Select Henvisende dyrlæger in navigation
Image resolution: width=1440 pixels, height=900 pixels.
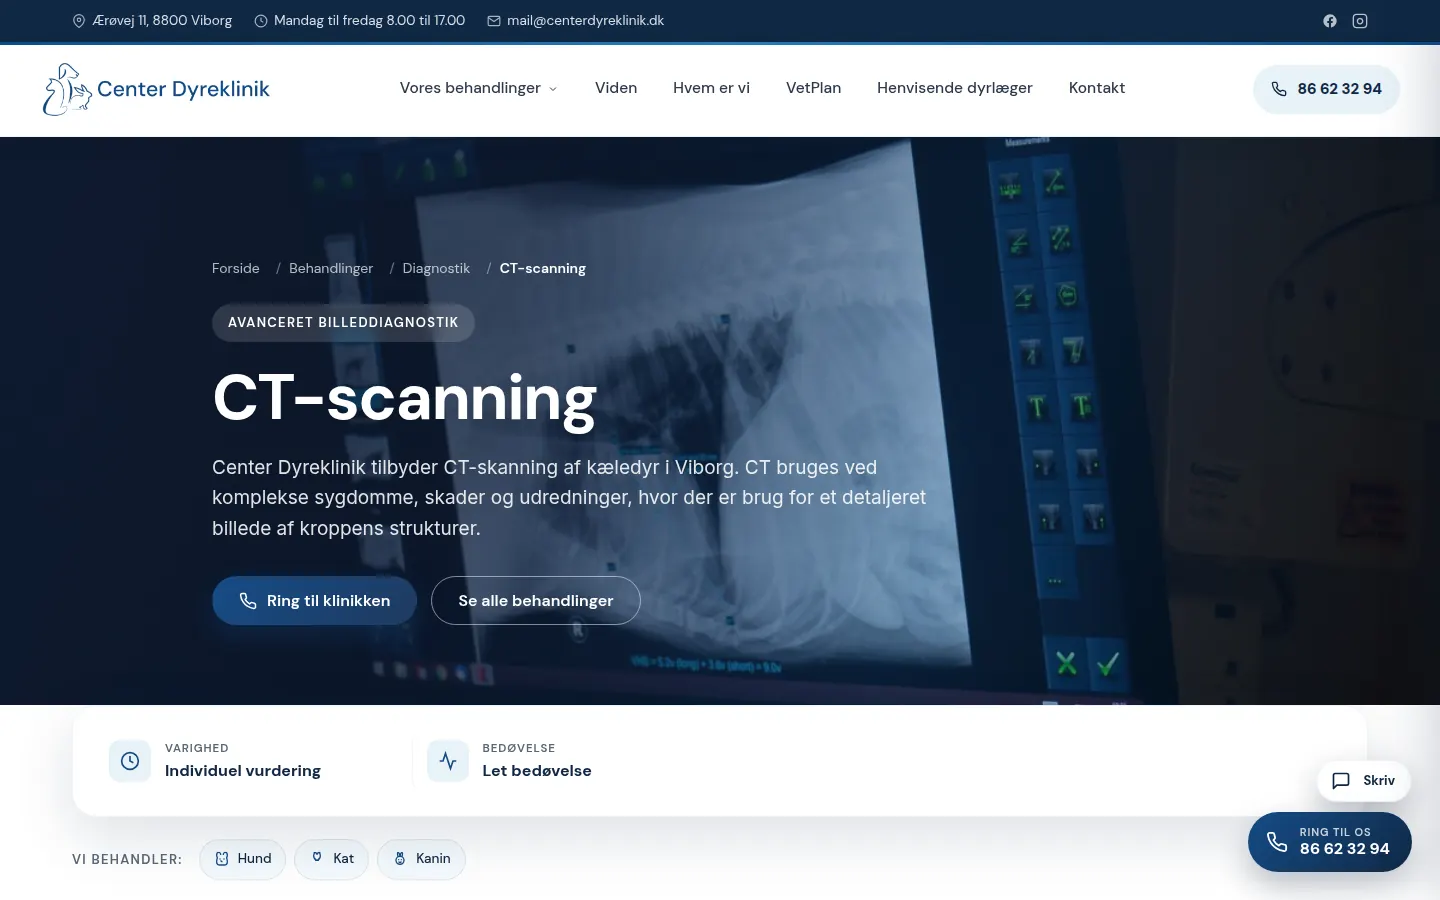click(955, 88)
